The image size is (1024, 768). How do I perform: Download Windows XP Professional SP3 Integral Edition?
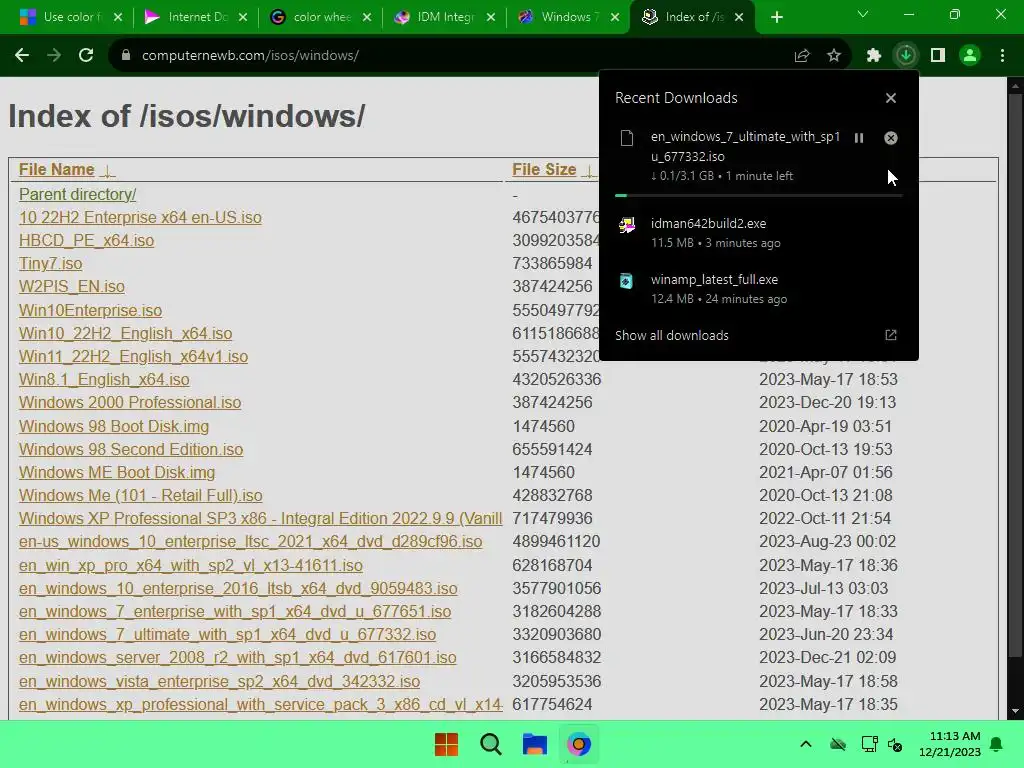coord(261,519)
